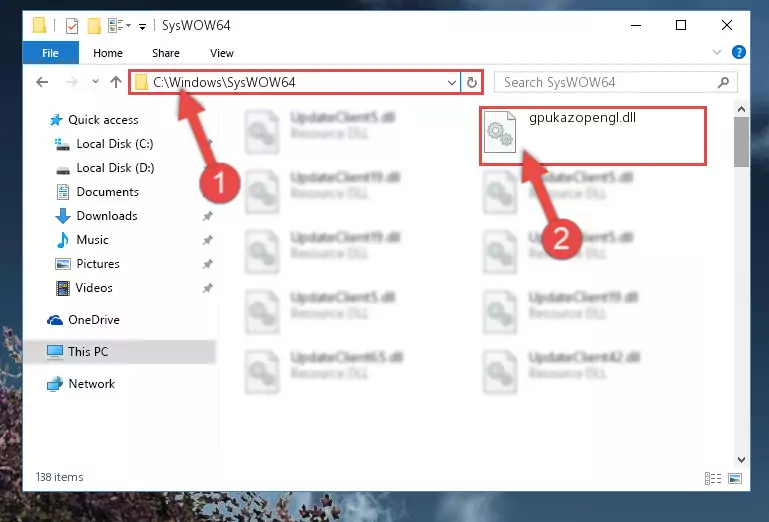Click the Music note icon
The height and width of the screenshot is (522, 769).
point(63,240)
